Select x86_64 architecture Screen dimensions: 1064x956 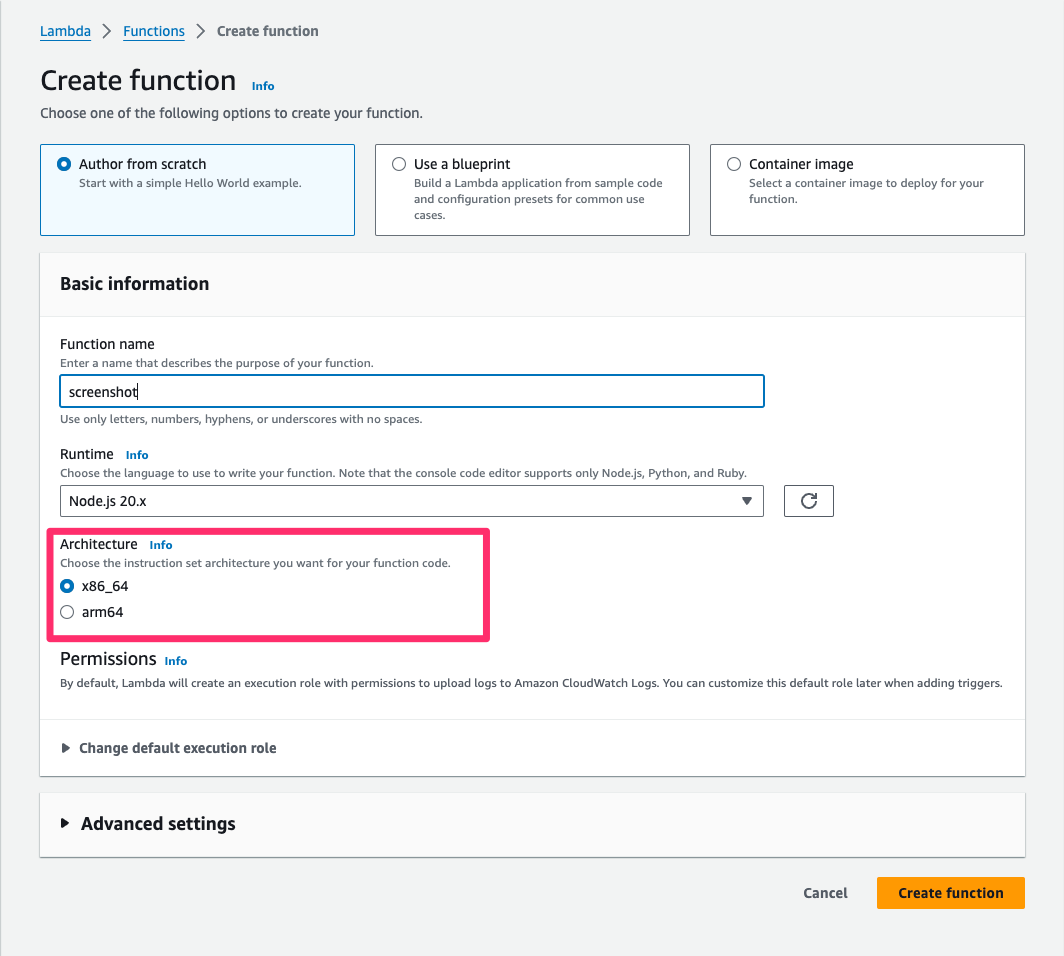(66, 586)
